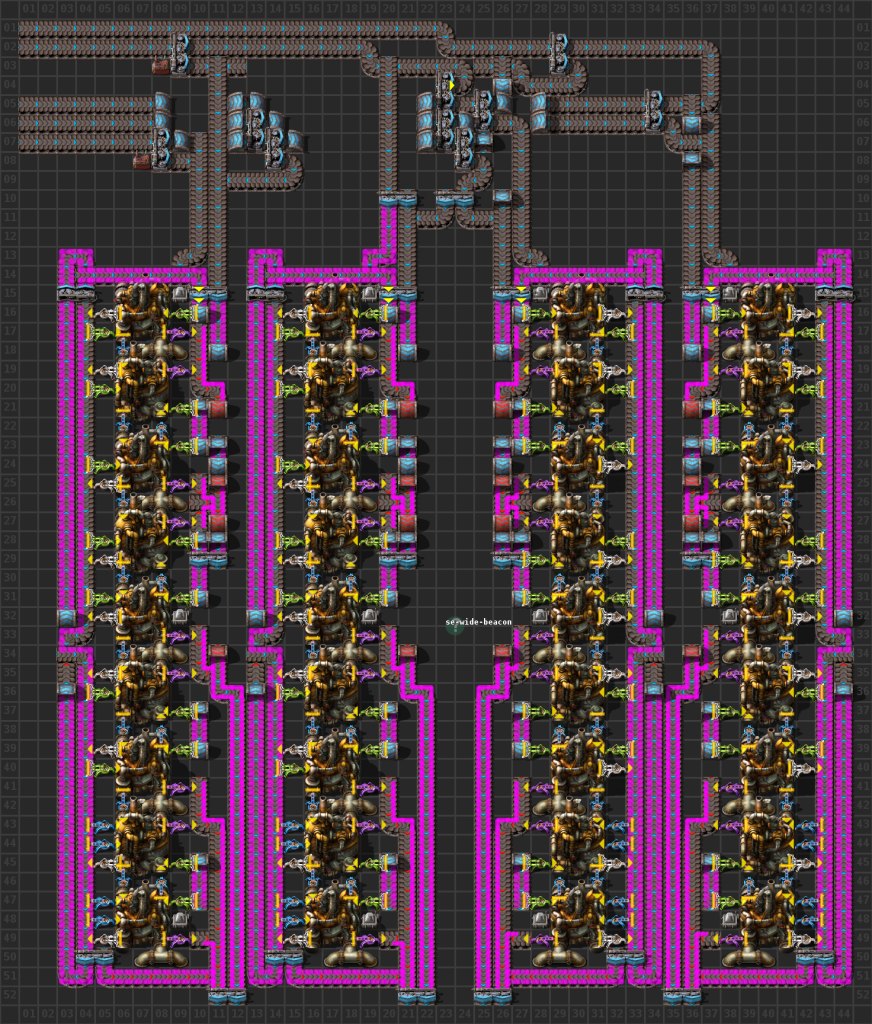The width and height of the screenshot is (872, 1024).
Task: Select the splitter at column 34 rows 05-06
Action: tap(654, 110)
